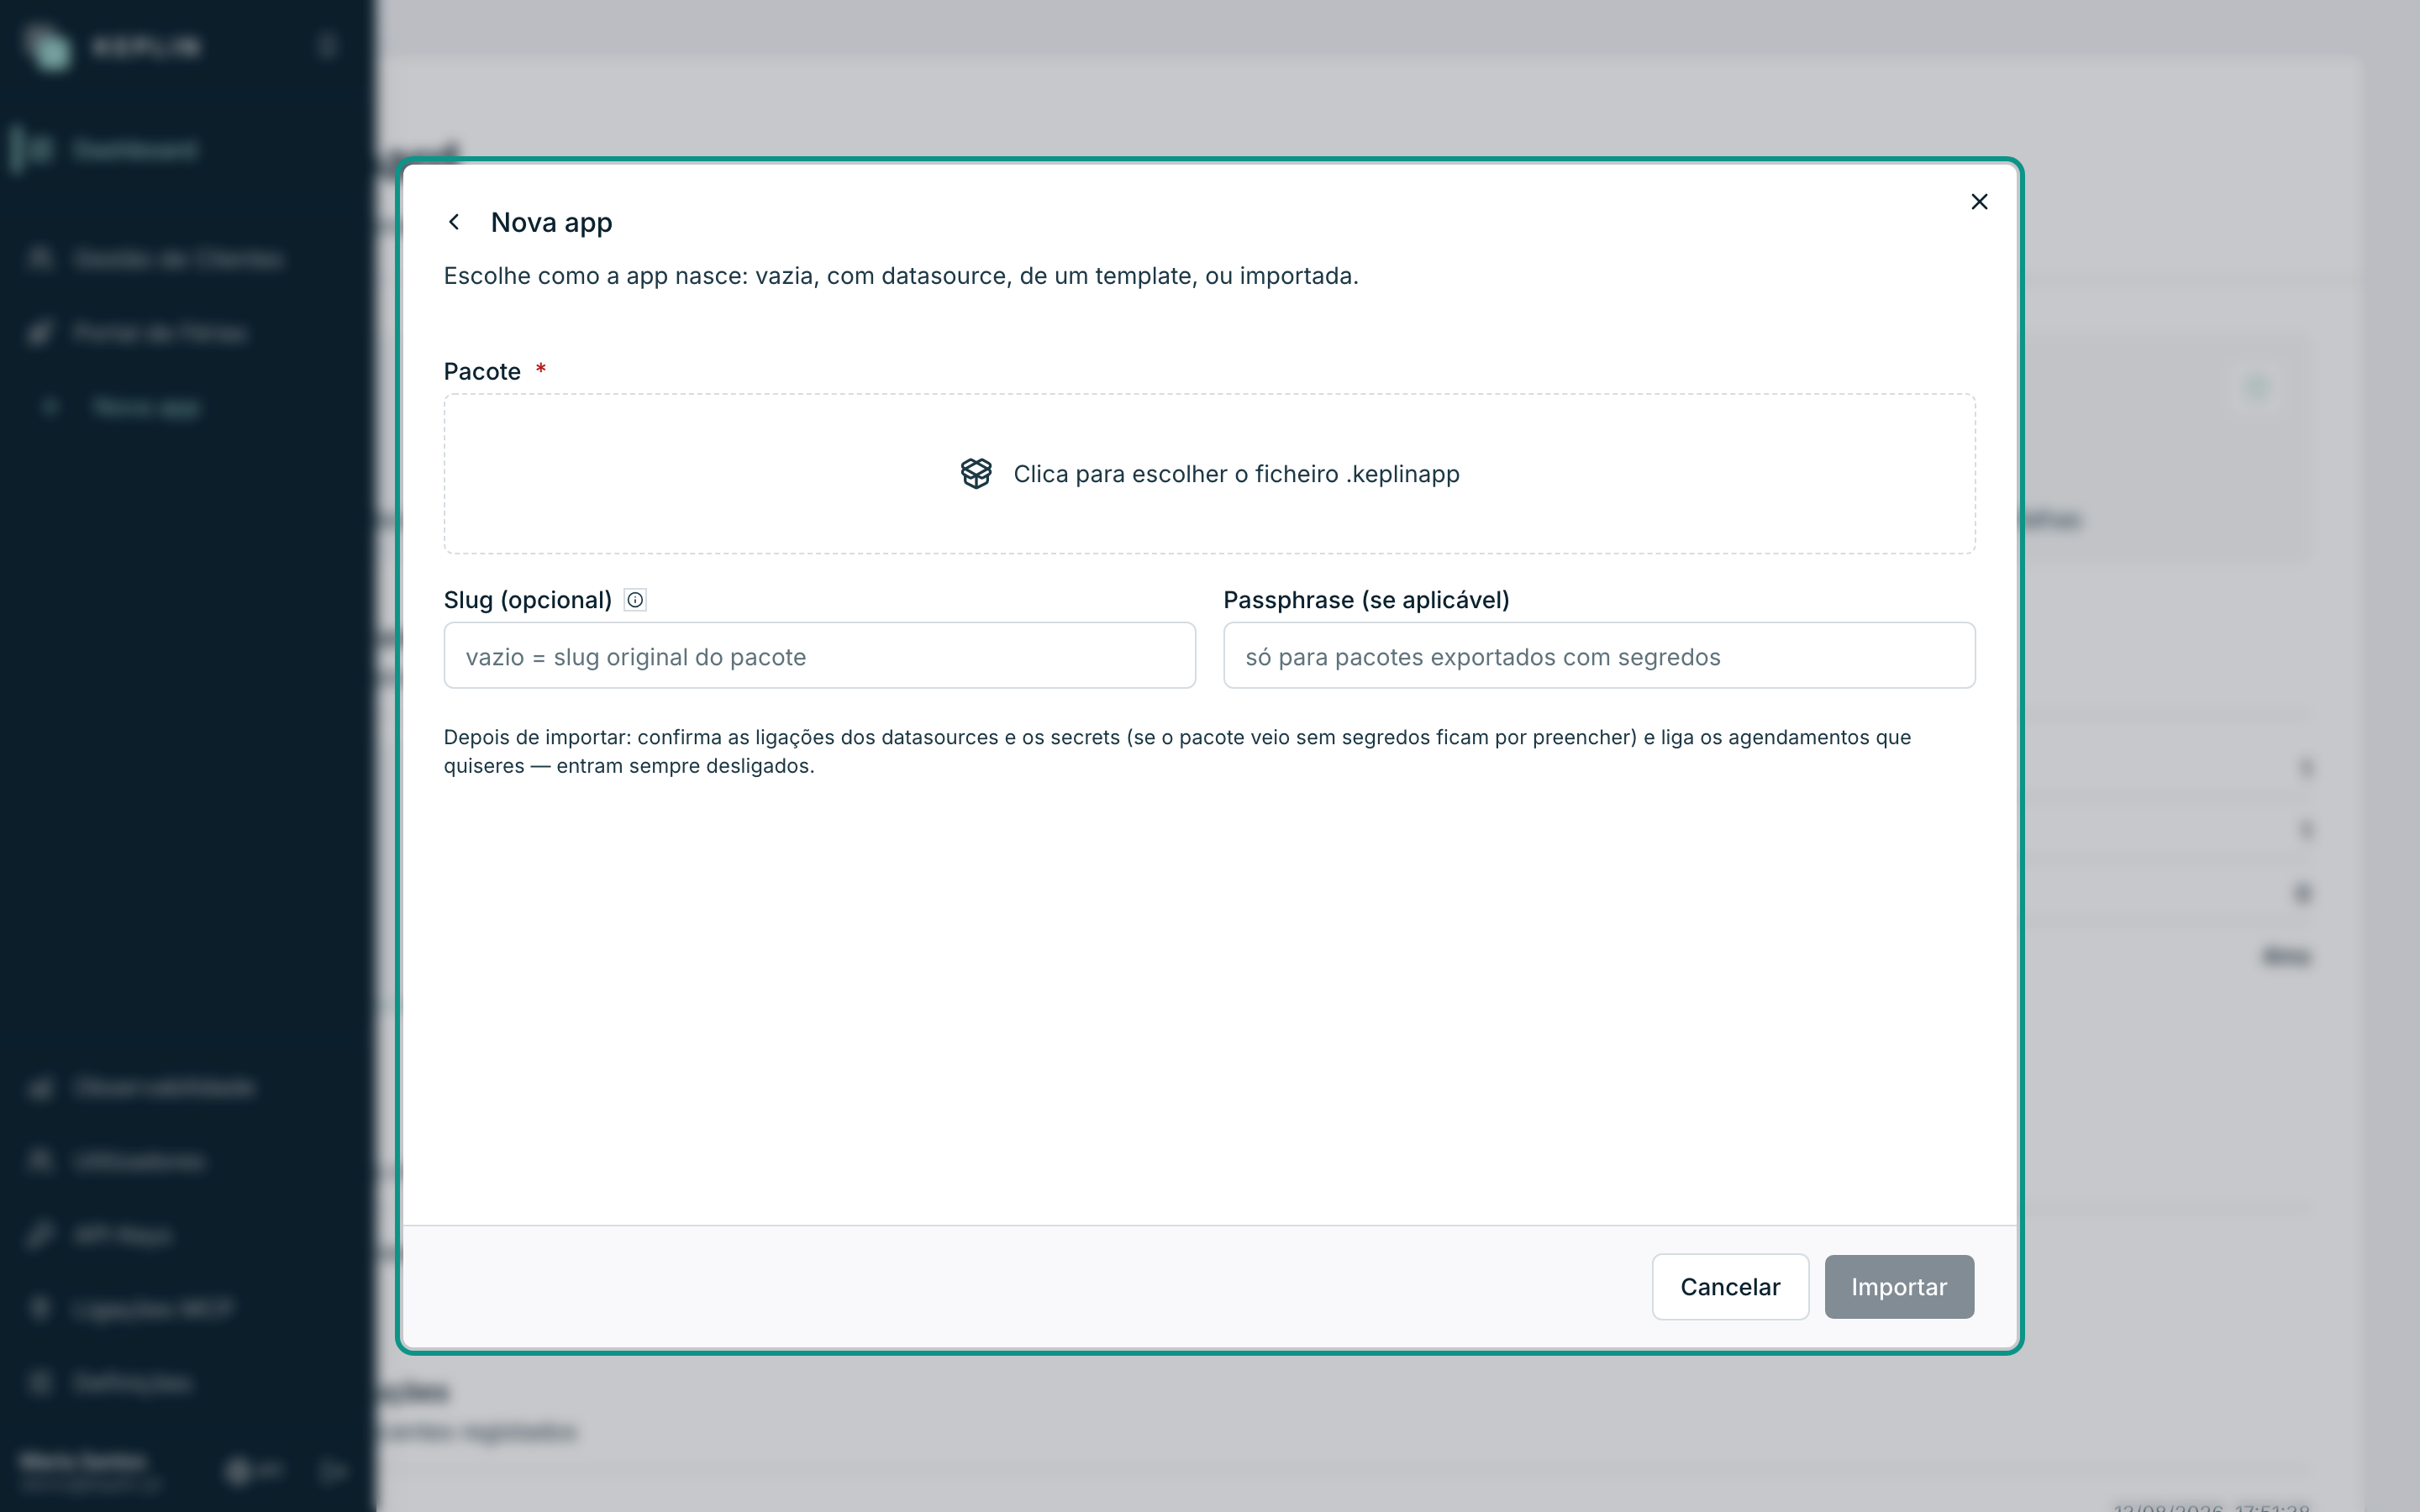Open the Slug info tooltip icon
2420x1512 pixels.
tap(635, 600)
